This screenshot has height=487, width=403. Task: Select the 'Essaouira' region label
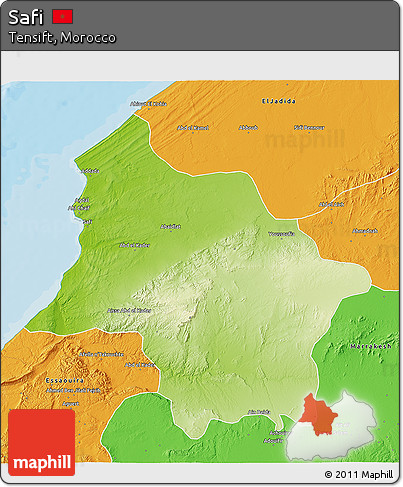point(65,380)
